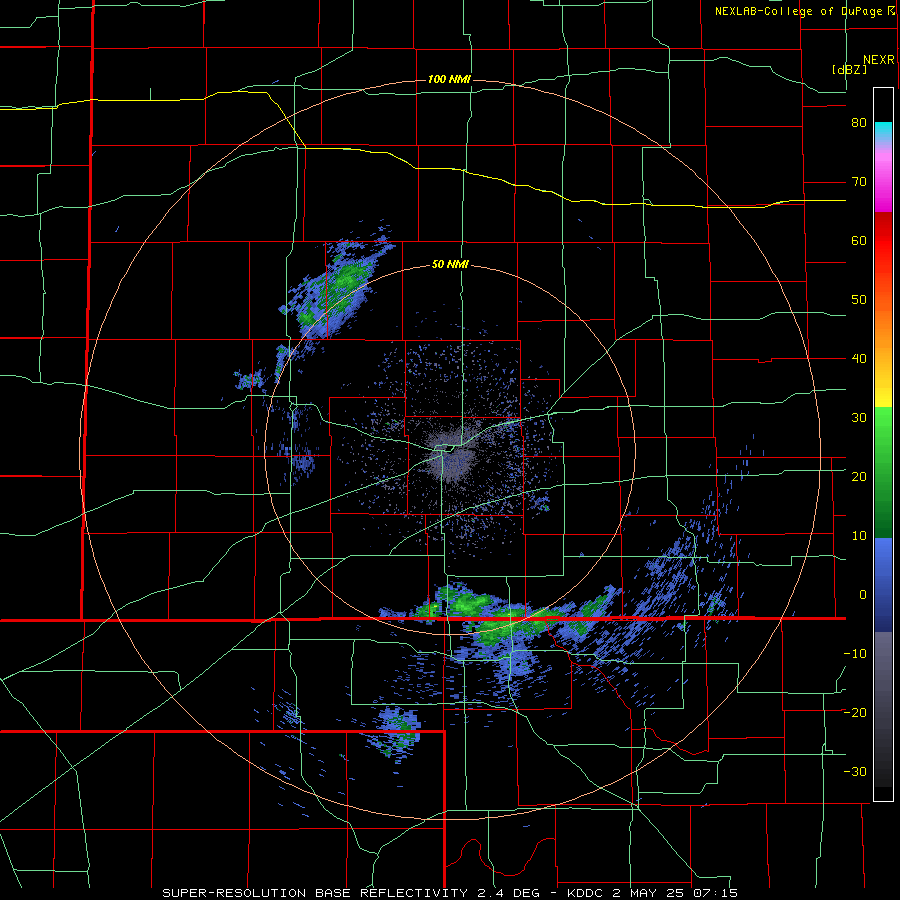Click the NEXR label above the color scale
900x900 pixels.
pos(878,60)
